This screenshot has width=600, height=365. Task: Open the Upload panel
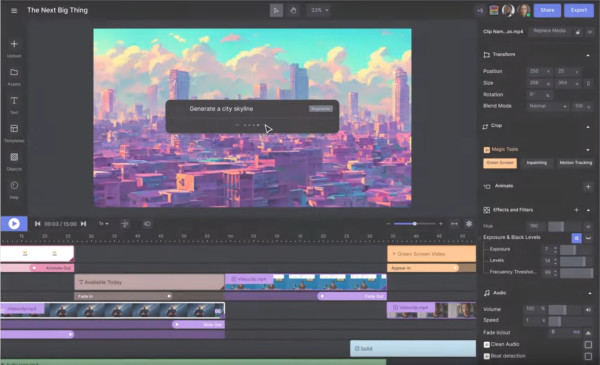coord(14,49)
